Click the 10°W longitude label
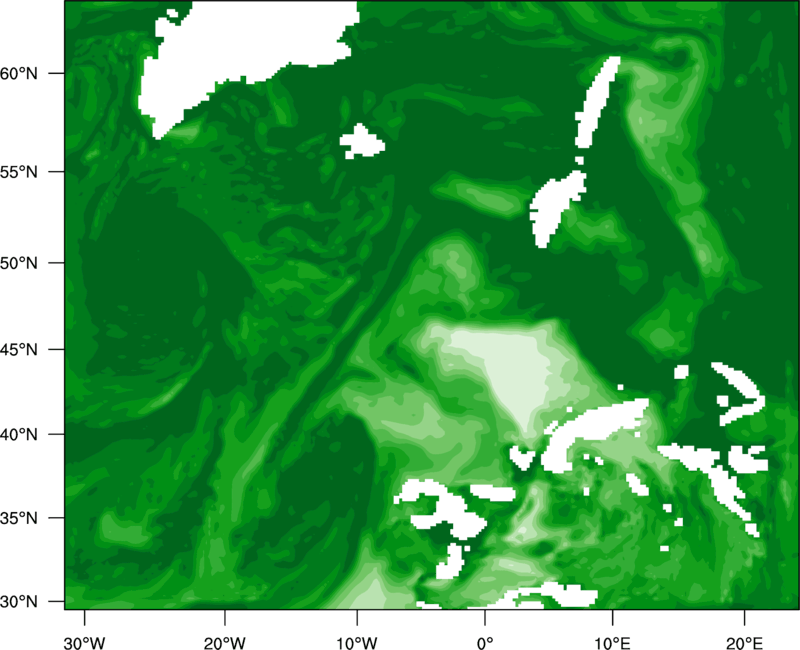The image size is (800, 650). pos(357,643)
